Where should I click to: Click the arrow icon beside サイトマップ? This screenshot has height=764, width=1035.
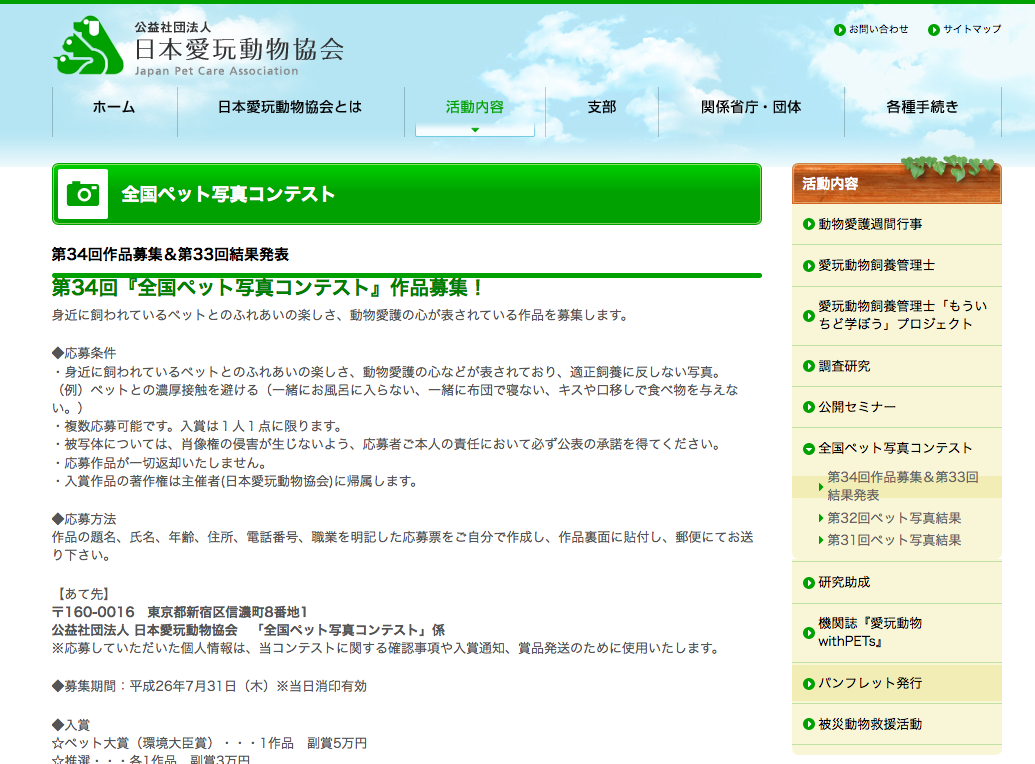coord(934,30)
